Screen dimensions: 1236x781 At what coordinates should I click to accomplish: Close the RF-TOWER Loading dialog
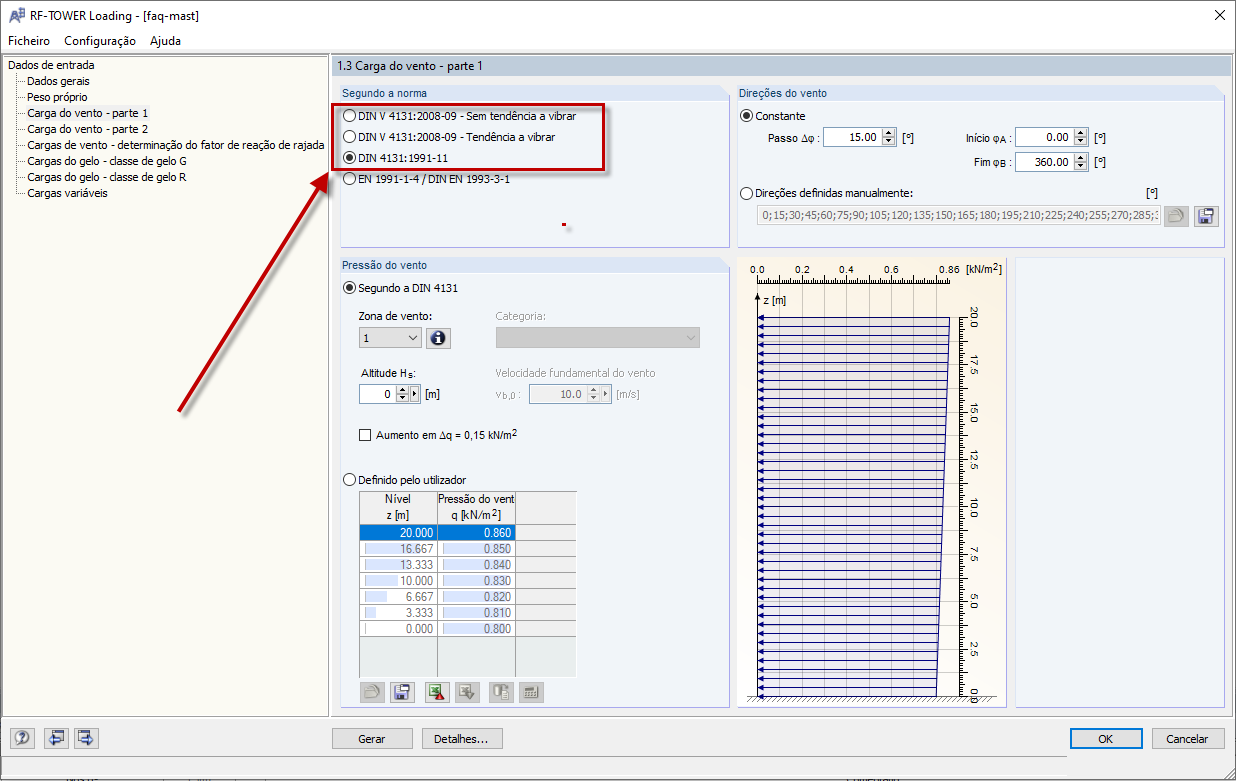point(1219,15)
